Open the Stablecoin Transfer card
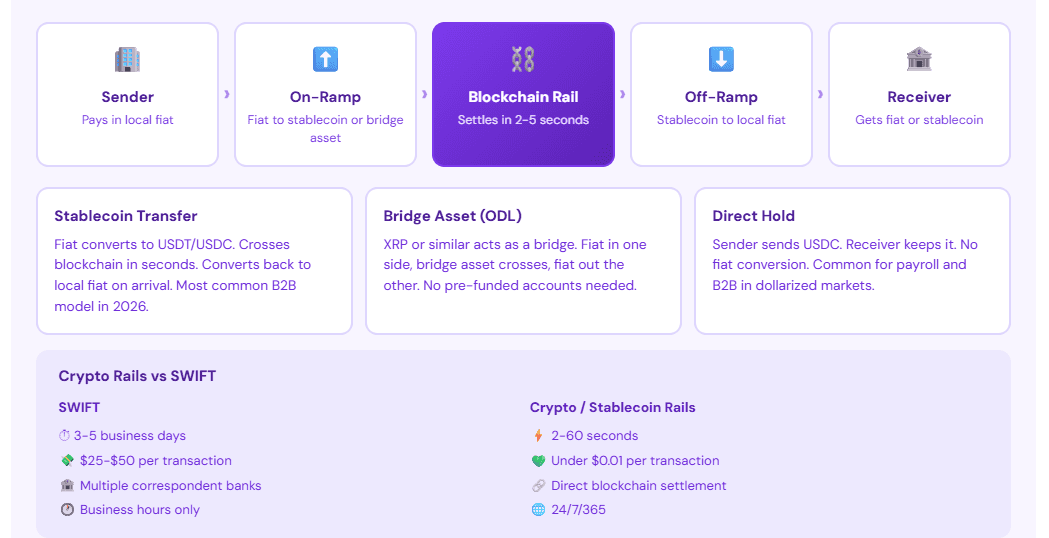This screenshot has height=538, width=1049. pos(194,260)
